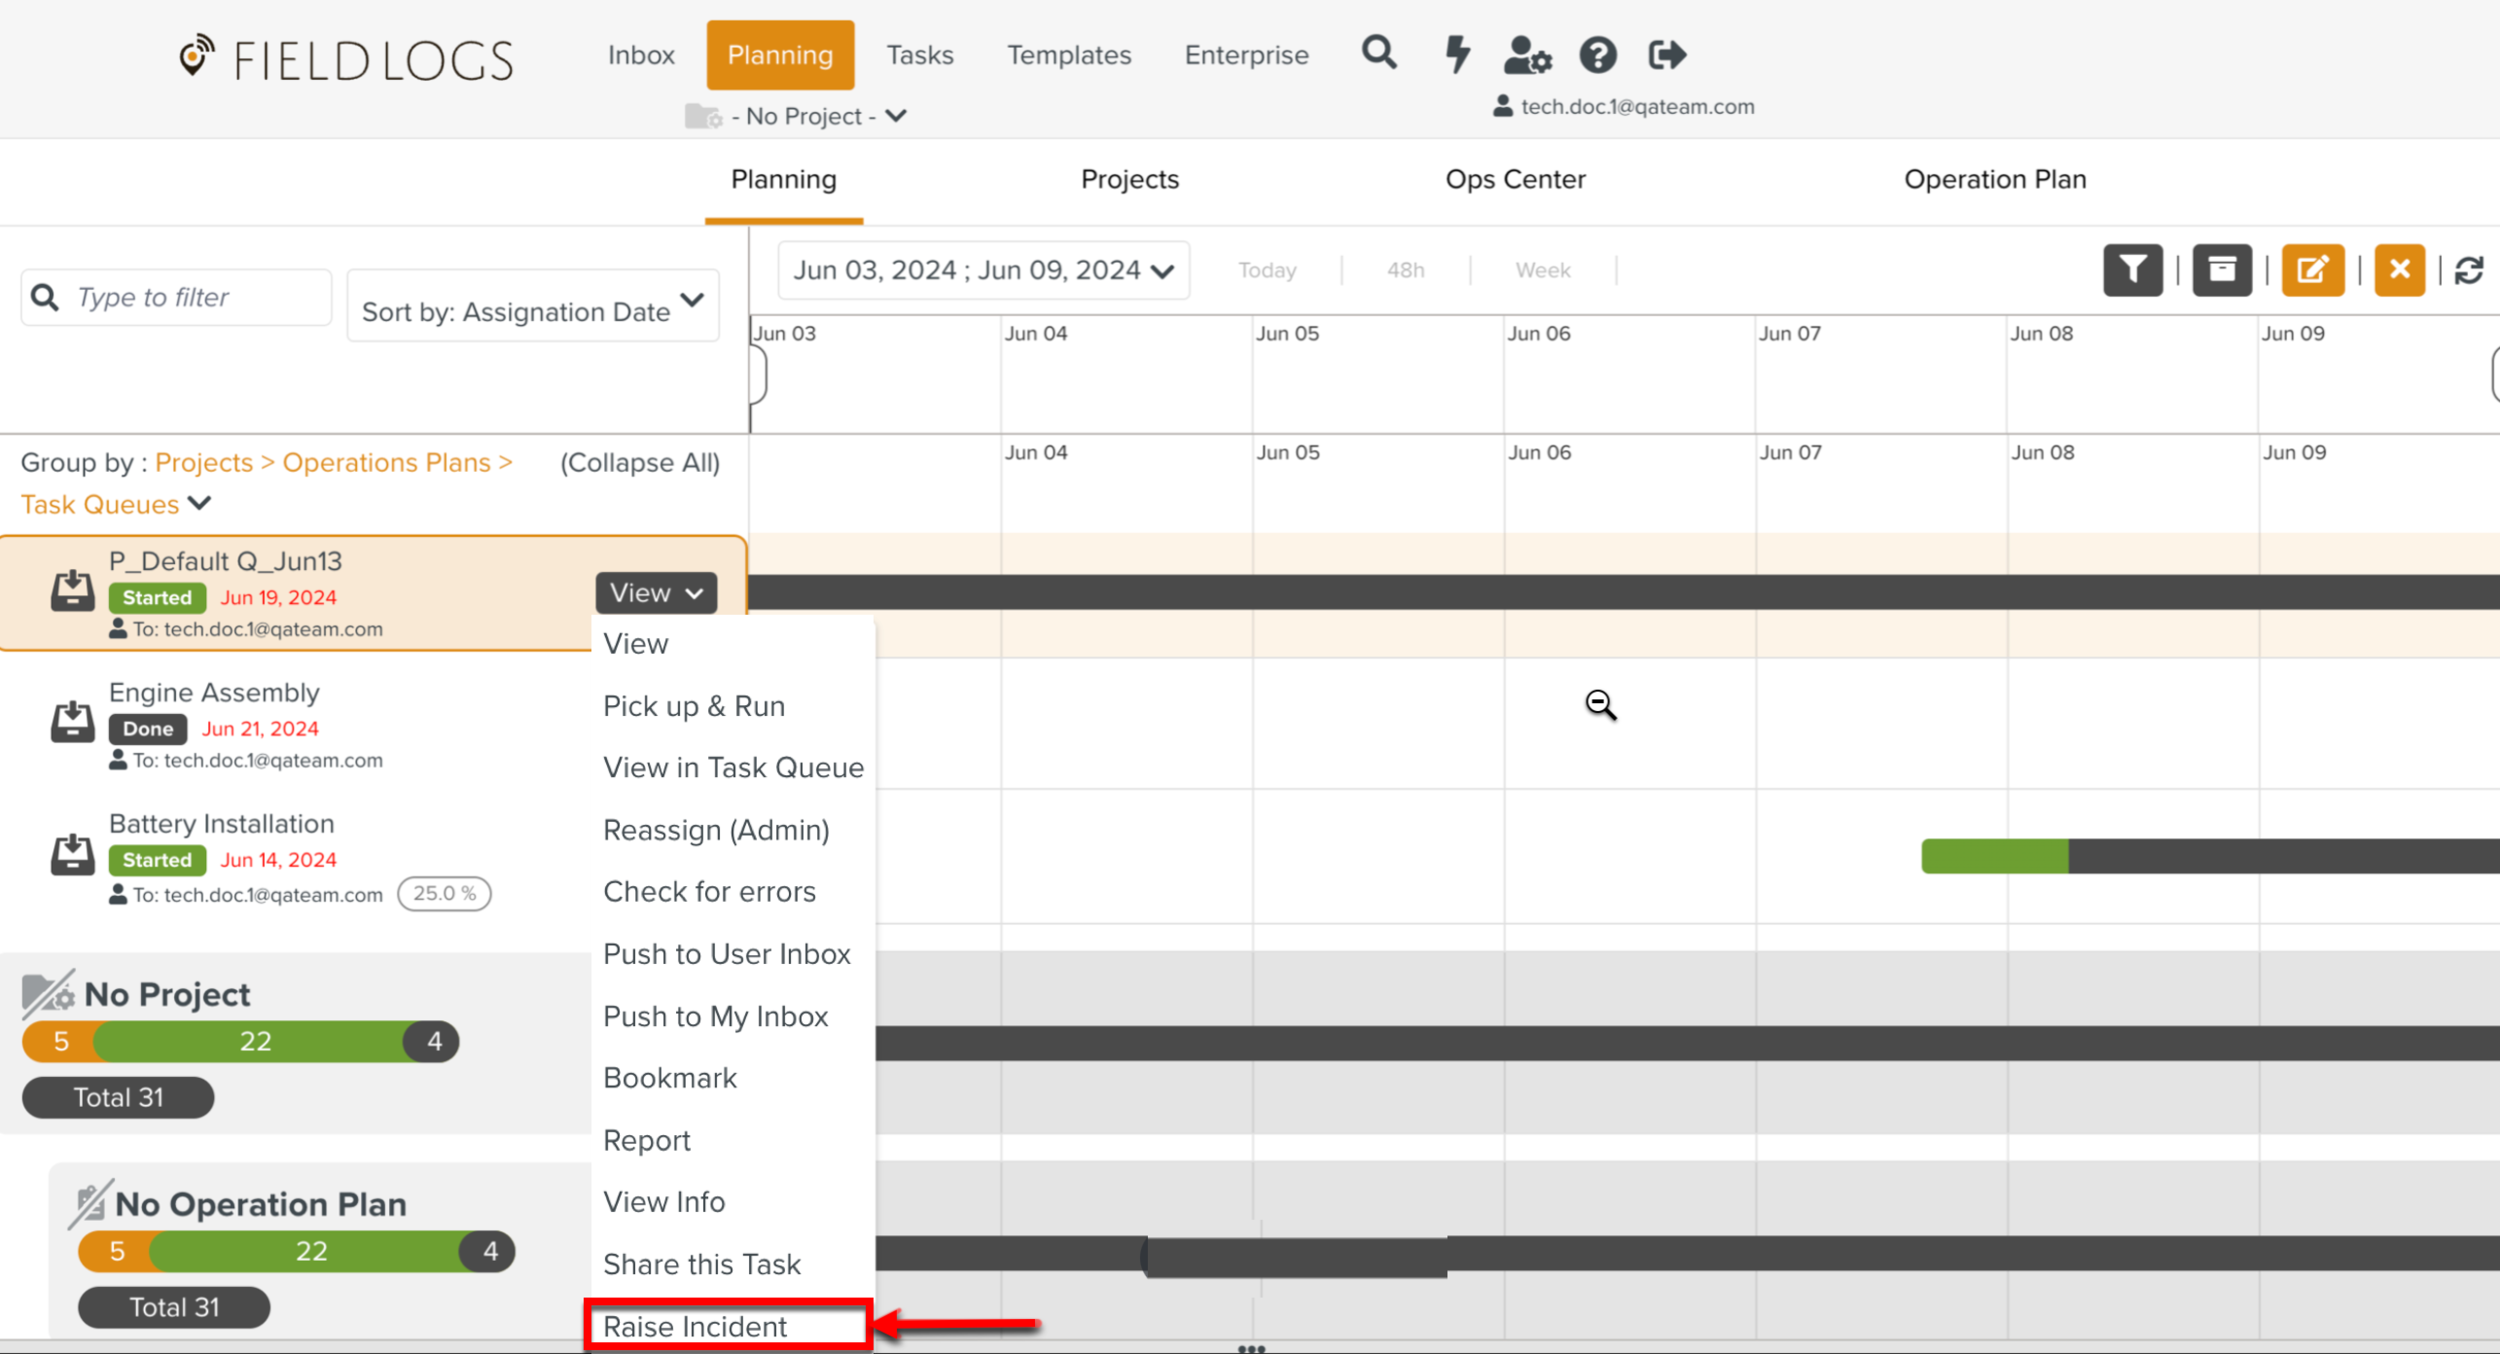This screenshot has width=2500, height=1354.
Task: Open the date range dropdown
Action: pos(983,270)
